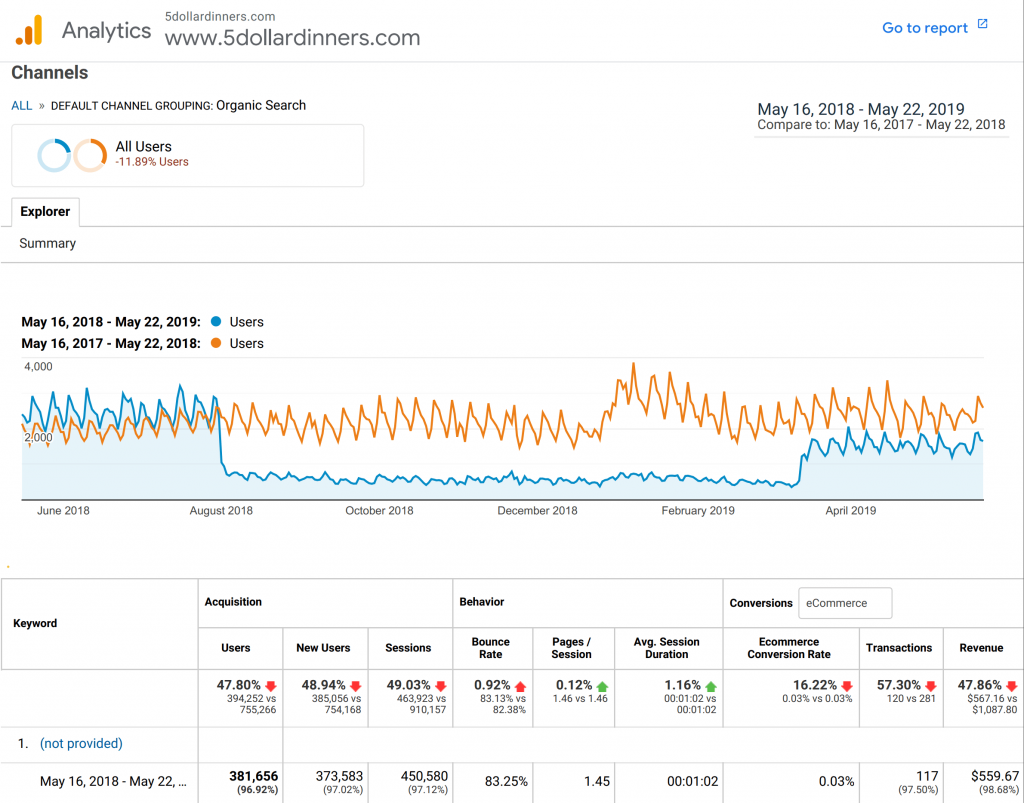Click the August 2018 chart axis label
Viewport: 1024px width, 803px height.
(x=221, y=511)
